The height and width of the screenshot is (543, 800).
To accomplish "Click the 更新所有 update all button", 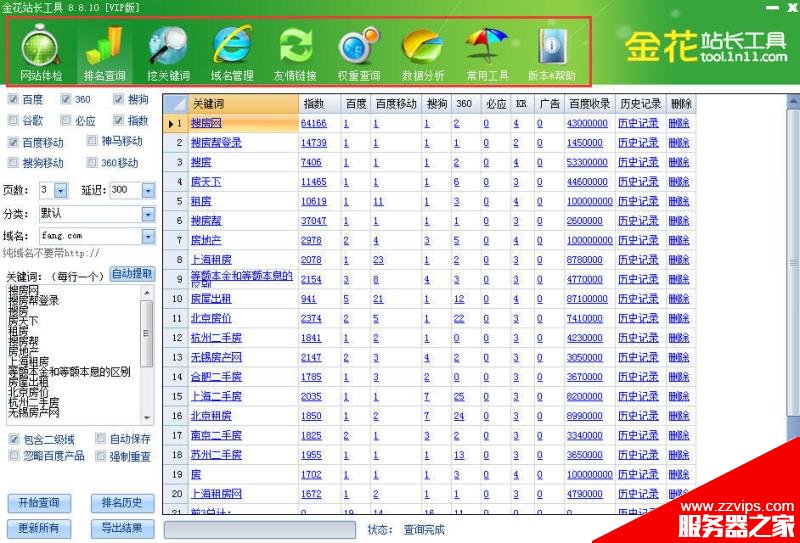I will (39, 528).
